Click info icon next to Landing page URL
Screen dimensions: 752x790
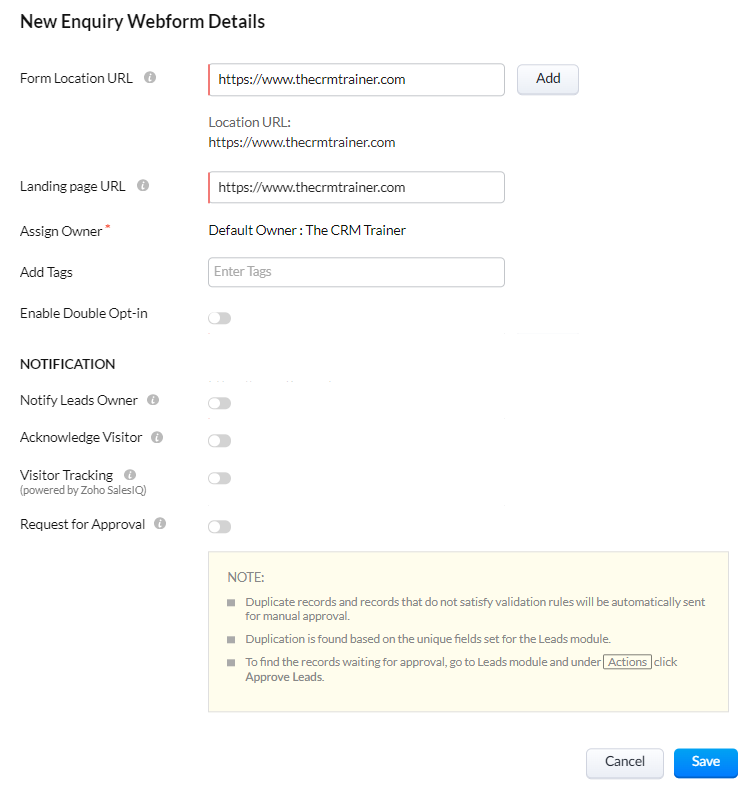143,186
